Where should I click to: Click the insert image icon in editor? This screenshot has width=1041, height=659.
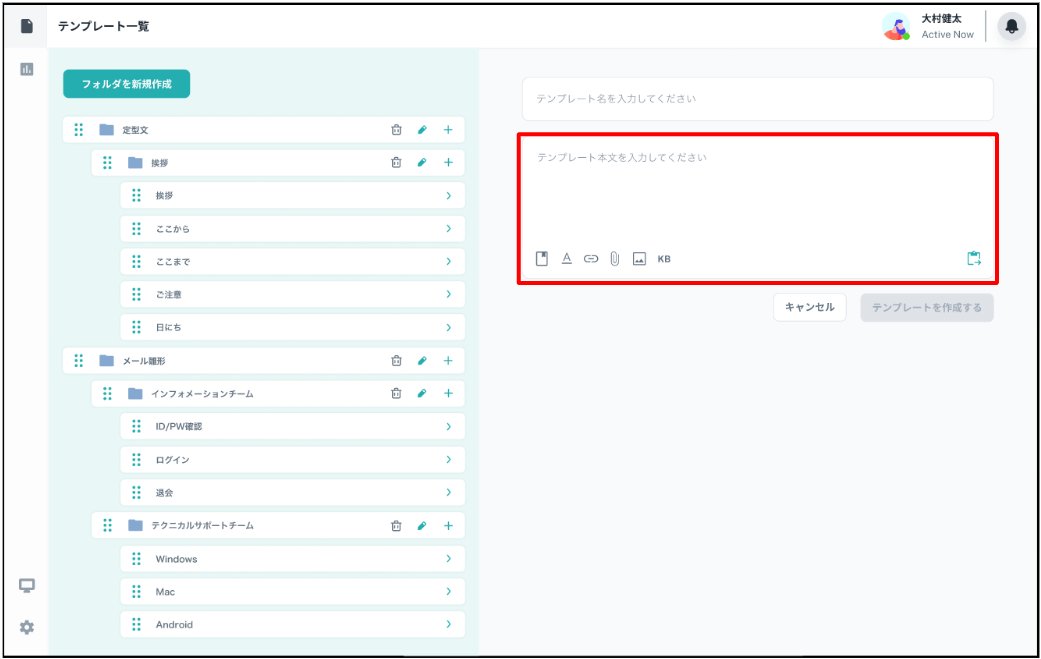[639, 259]
